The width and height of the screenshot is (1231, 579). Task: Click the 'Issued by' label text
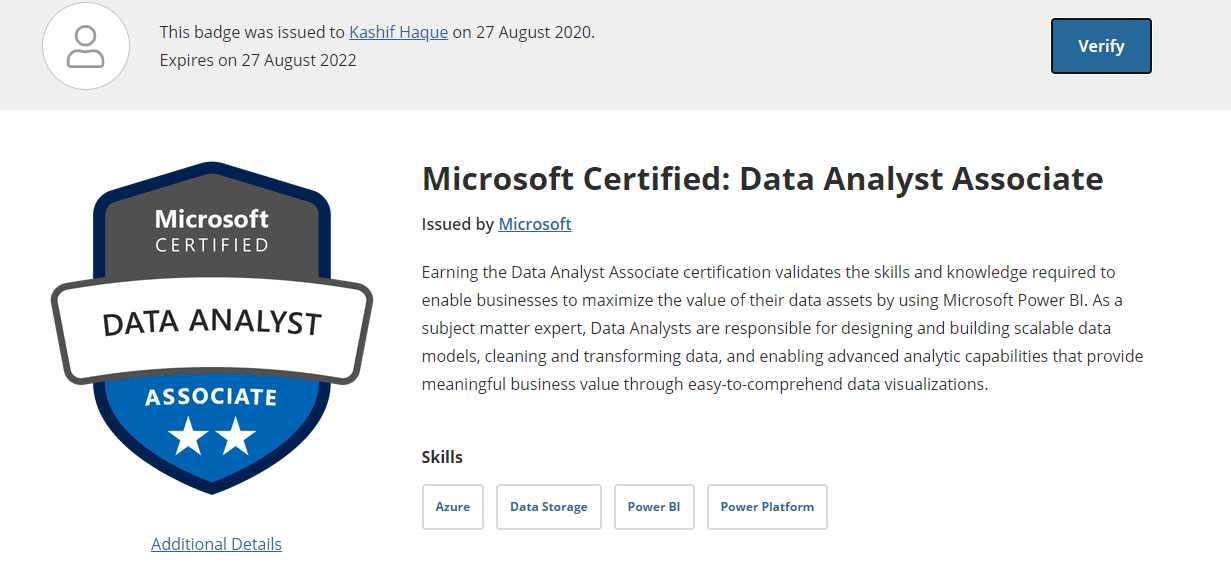458,224
